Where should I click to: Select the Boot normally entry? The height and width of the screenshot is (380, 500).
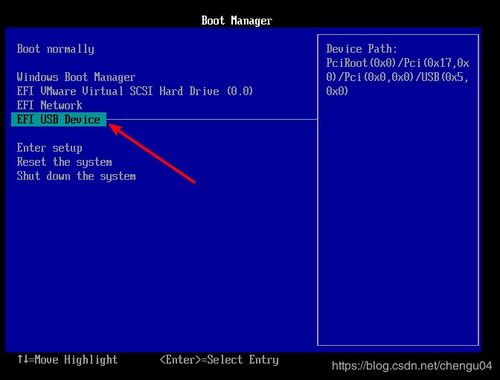coord(56,49)
